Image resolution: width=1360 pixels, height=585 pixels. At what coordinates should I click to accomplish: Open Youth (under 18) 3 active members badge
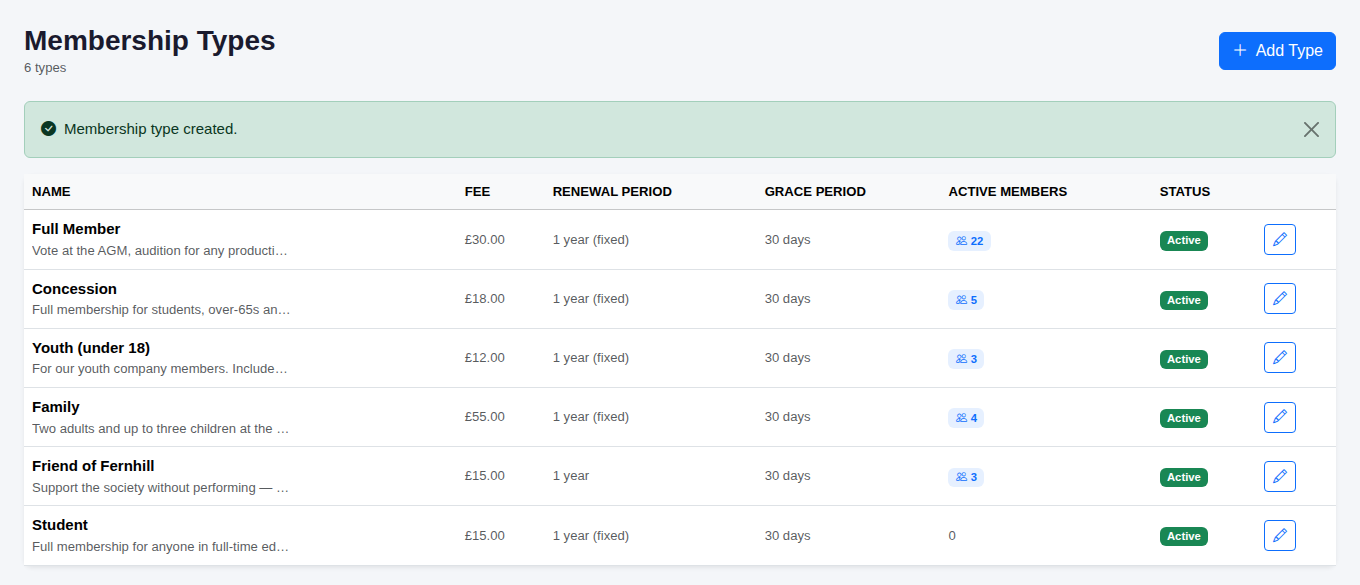coord(966,359)
